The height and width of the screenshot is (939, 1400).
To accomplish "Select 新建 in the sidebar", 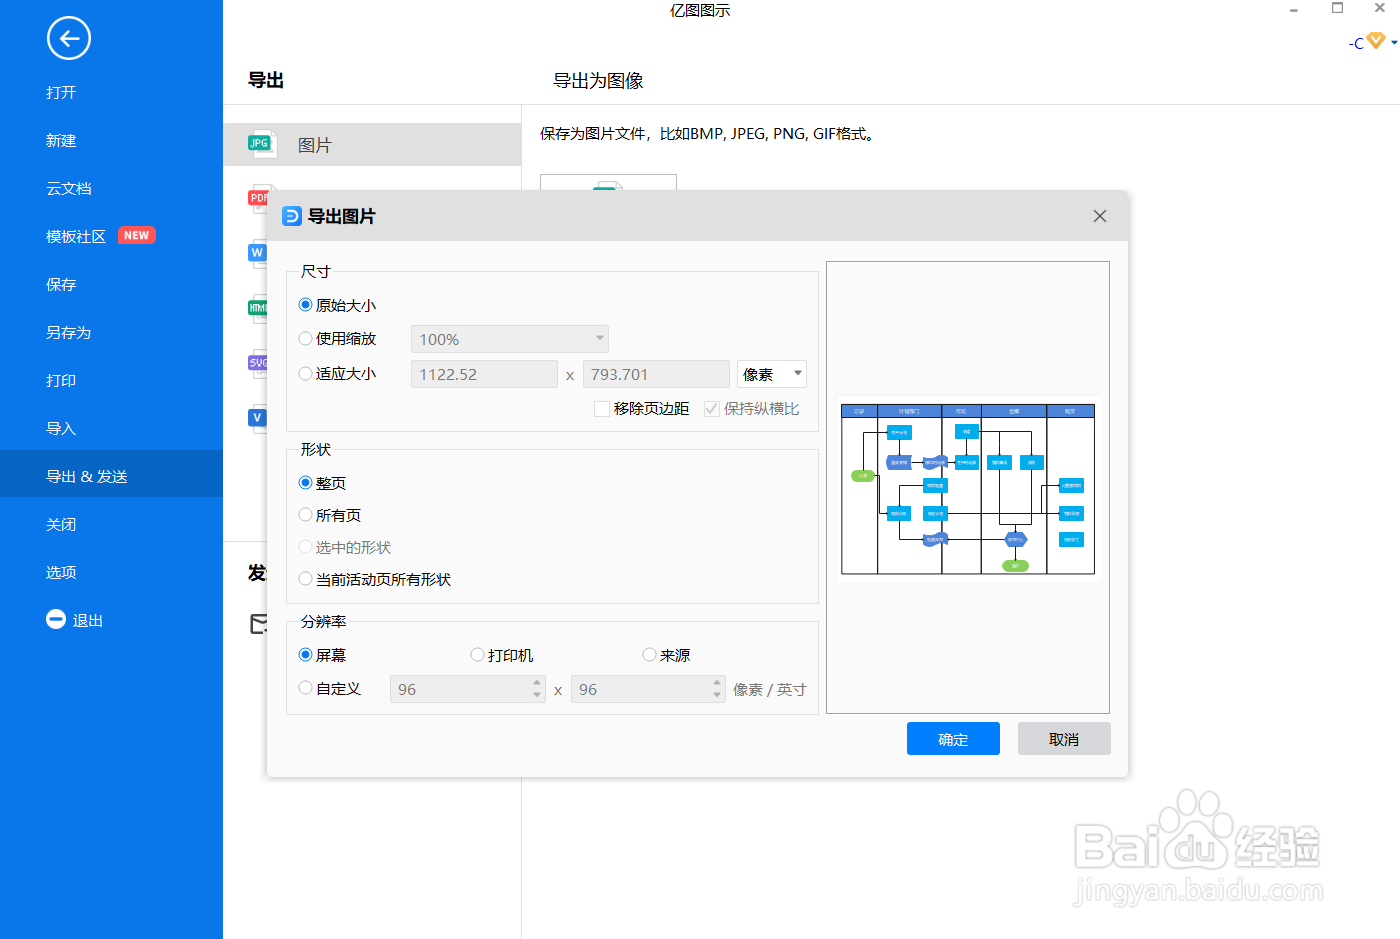I will coord(61,140).
